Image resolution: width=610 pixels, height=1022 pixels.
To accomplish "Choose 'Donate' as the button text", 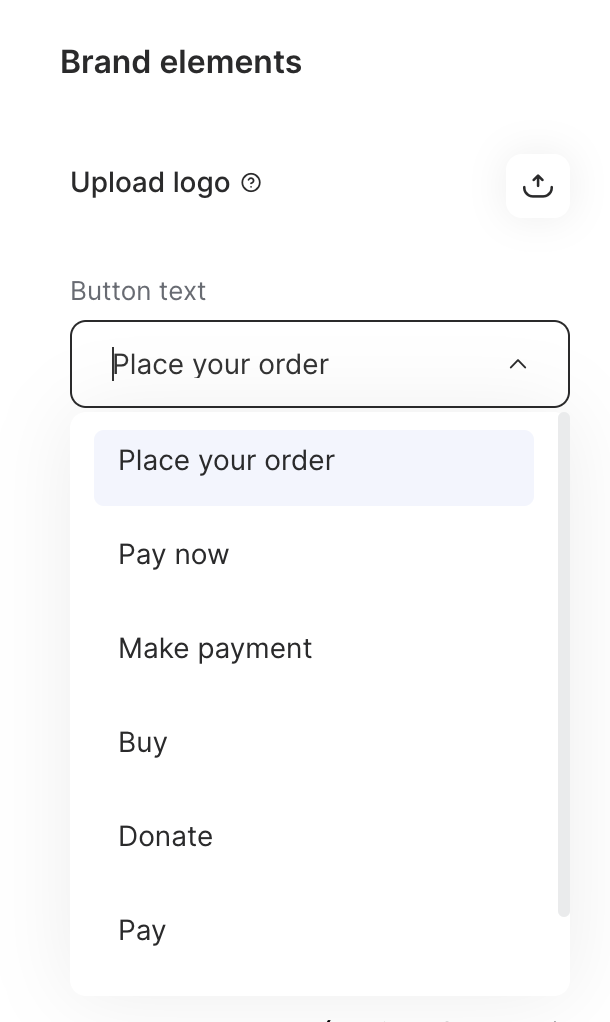I will [165, 836].
